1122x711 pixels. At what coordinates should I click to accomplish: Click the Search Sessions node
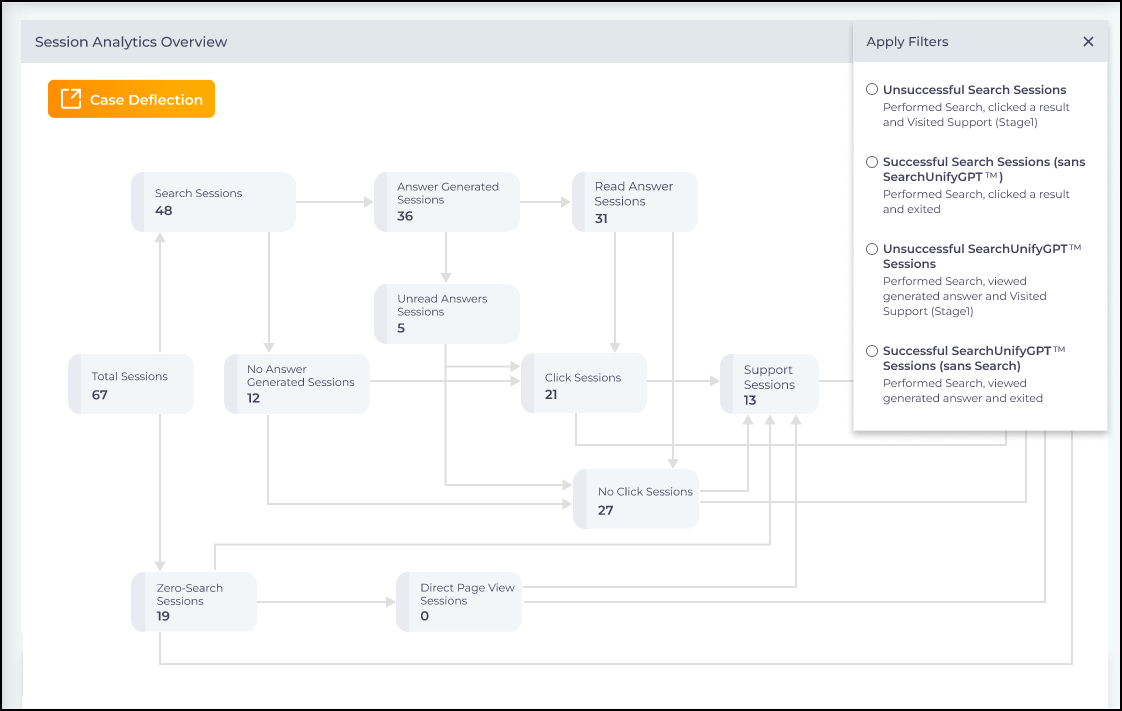pyautogui.click(x=213, y=202)
